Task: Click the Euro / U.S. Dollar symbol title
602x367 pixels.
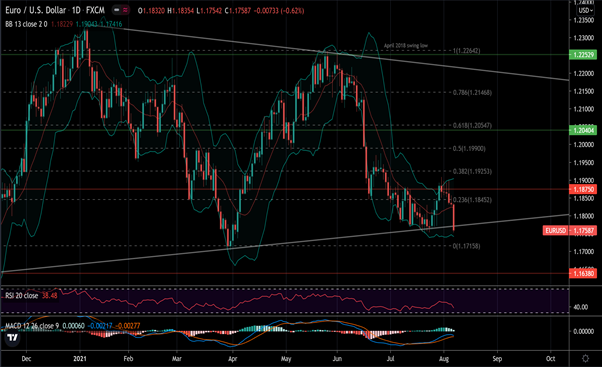Action: tap(55, 10)
